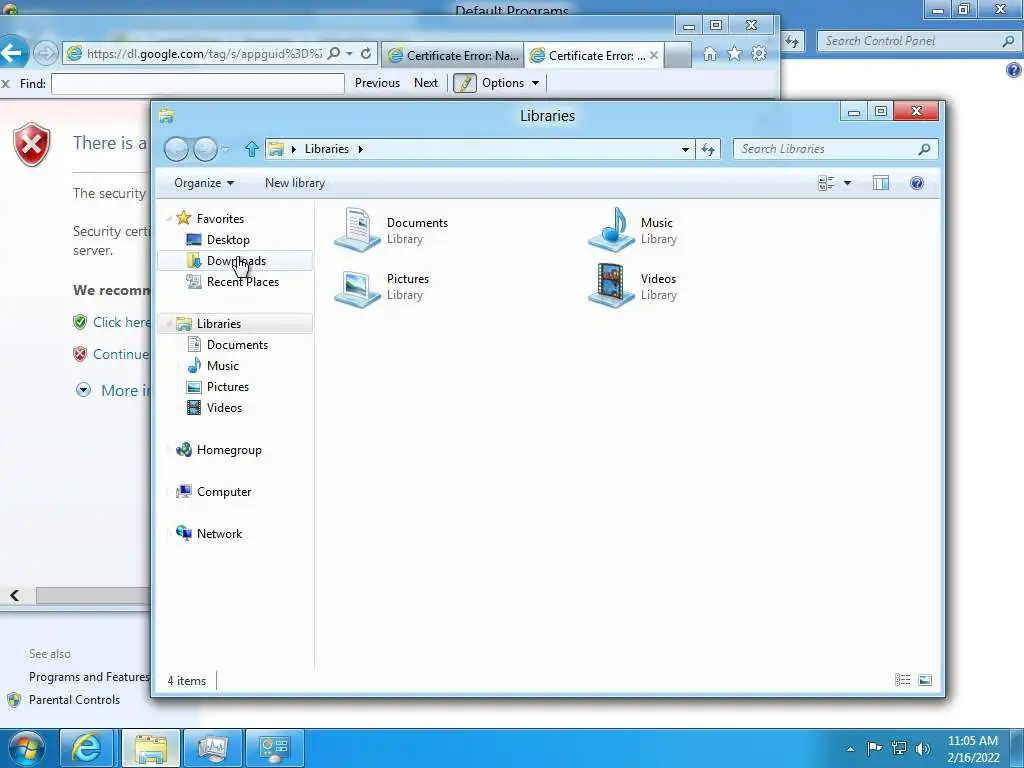Open the Documents library icon
Image resolution: width=1024 pixels, height=768 pixels.
(357, 230)
